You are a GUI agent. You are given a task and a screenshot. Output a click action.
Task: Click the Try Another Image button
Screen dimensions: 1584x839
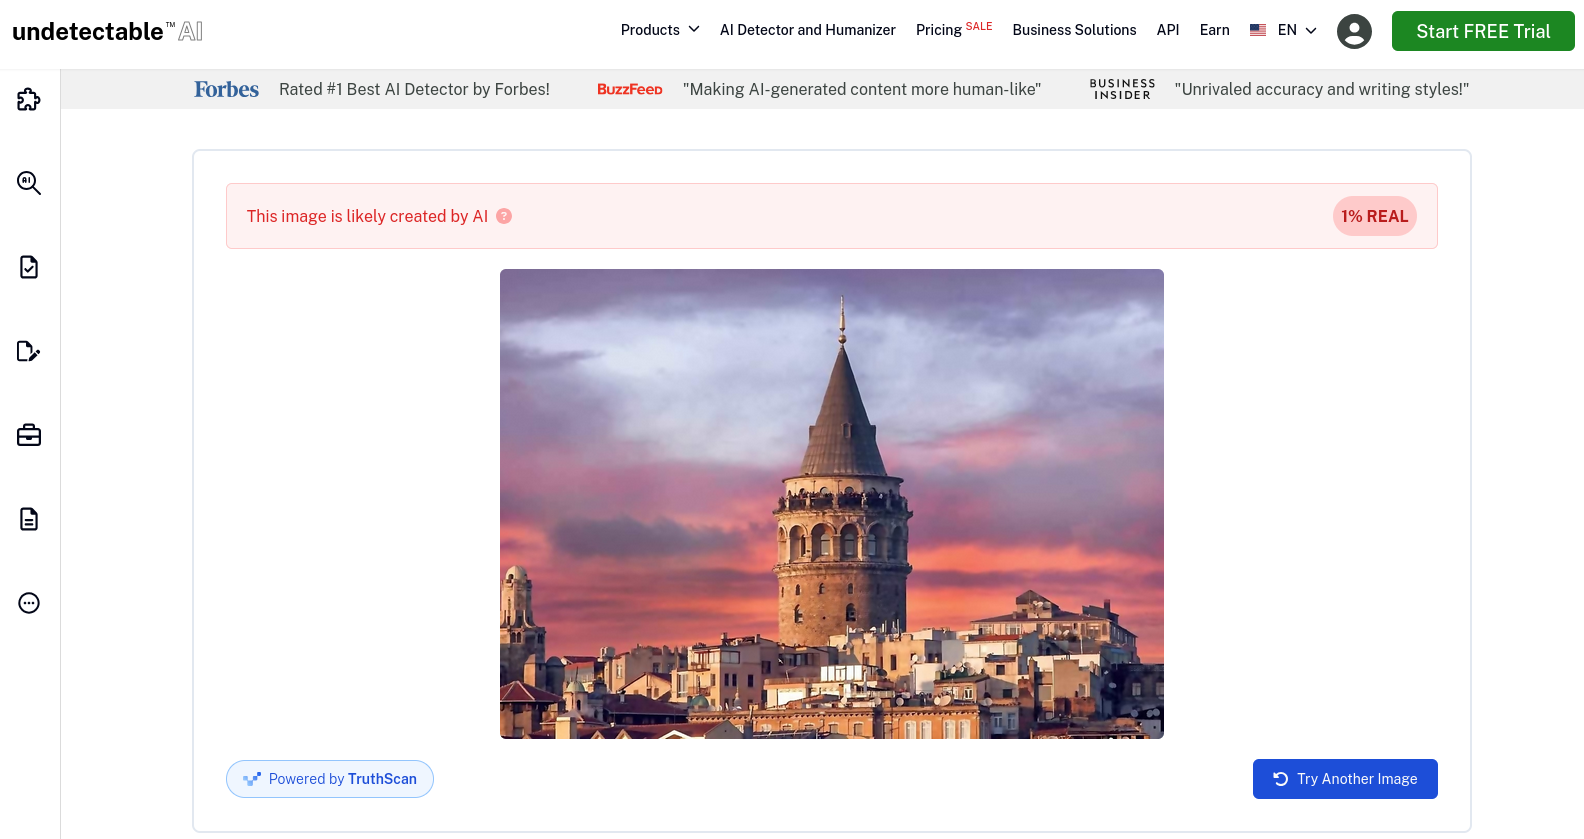(x=1345, y=779)
